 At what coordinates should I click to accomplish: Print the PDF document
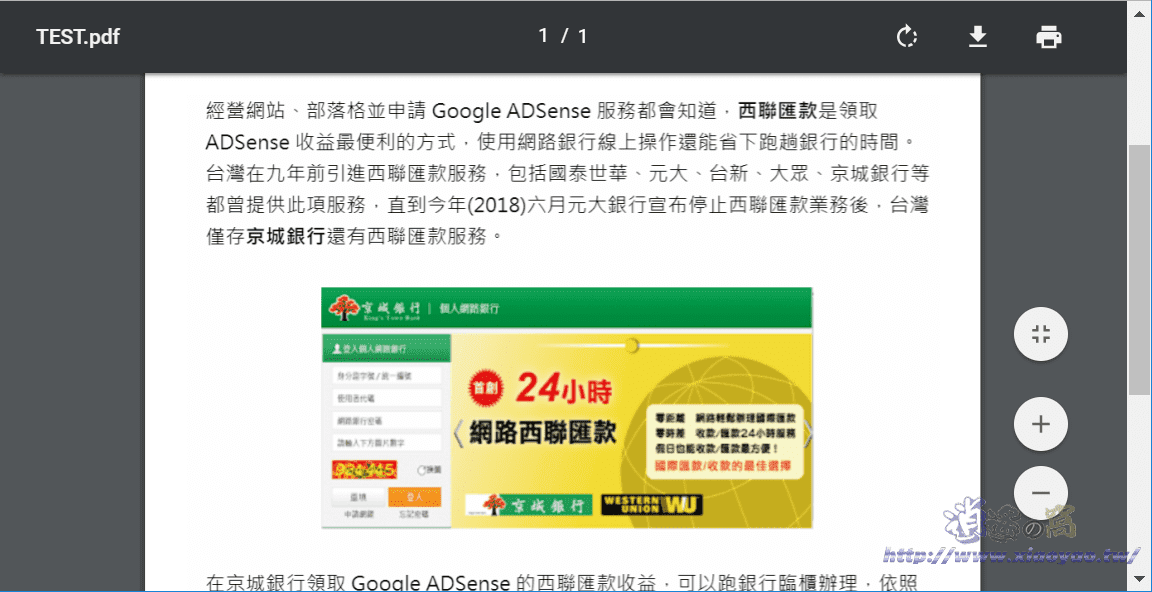[1048, 36]
